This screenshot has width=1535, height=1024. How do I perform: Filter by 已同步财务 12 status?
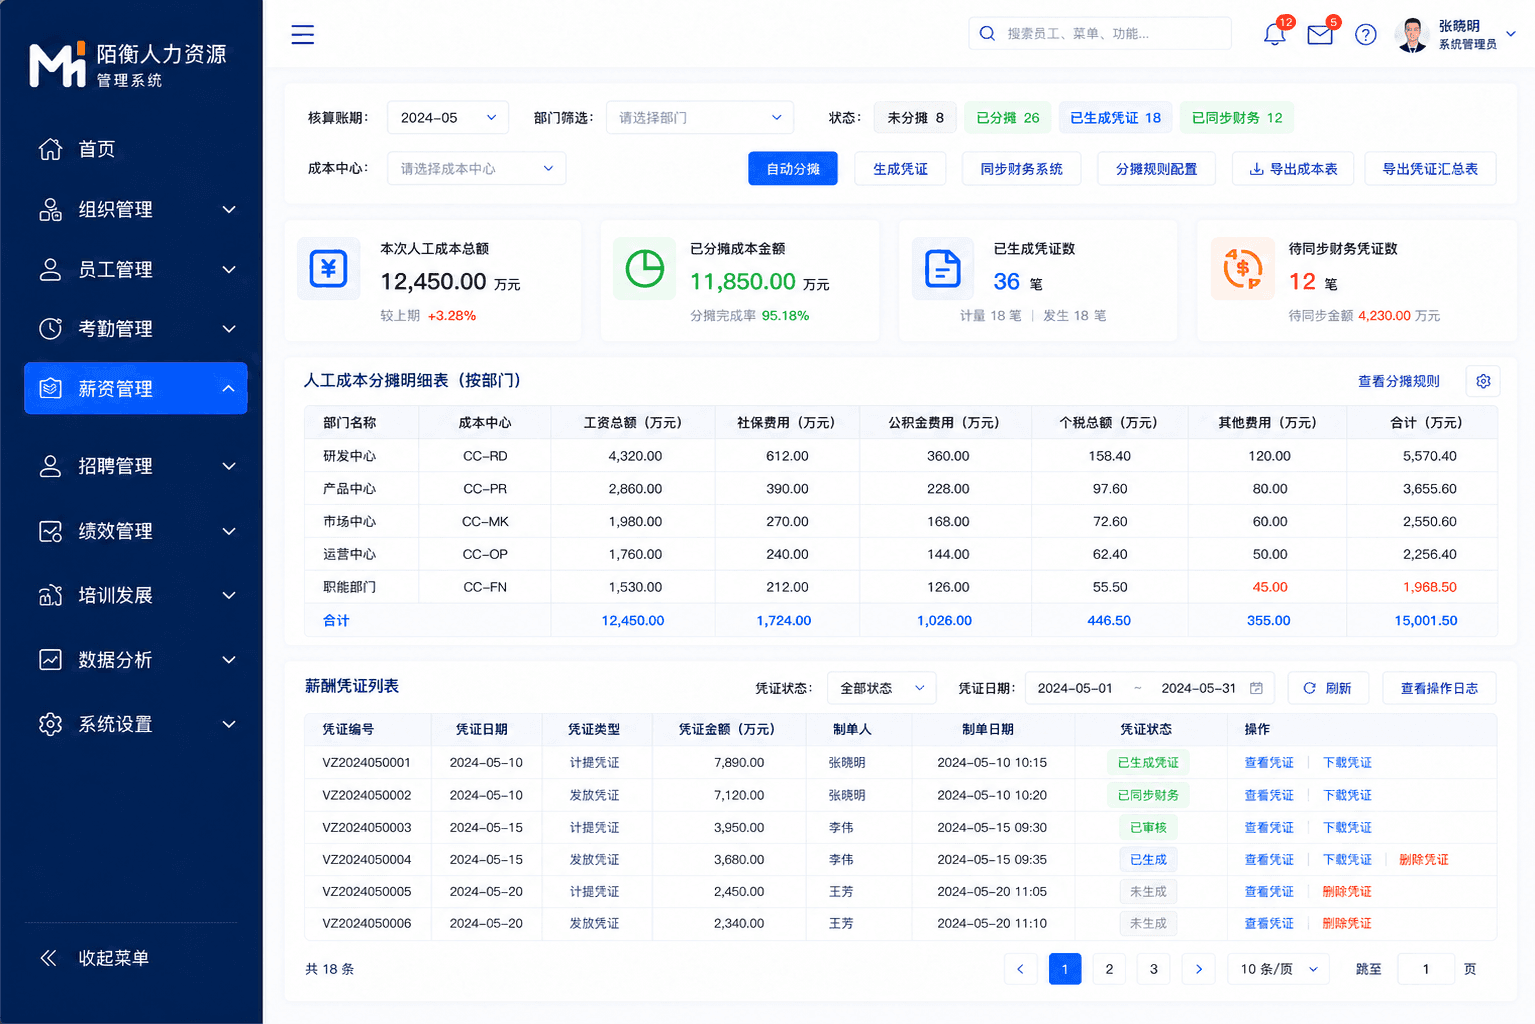coord(1237,118)
